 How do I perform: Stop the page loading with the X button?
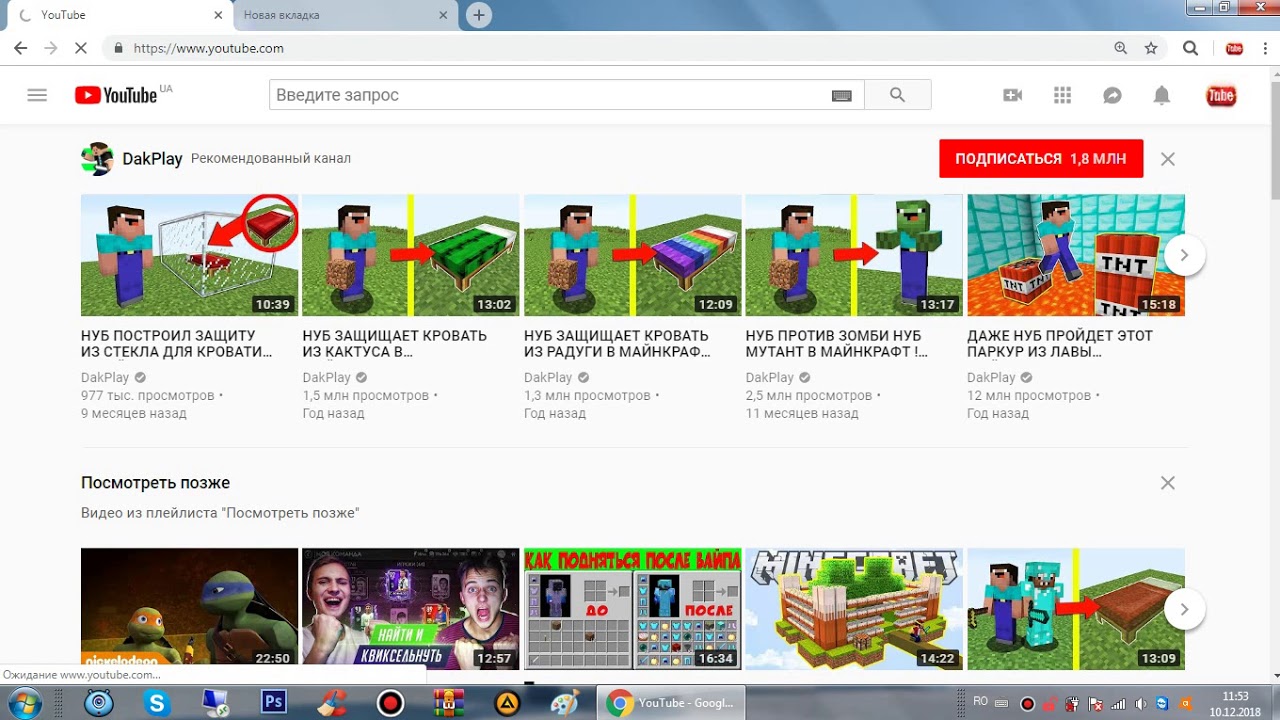click(x=80, y=48)
